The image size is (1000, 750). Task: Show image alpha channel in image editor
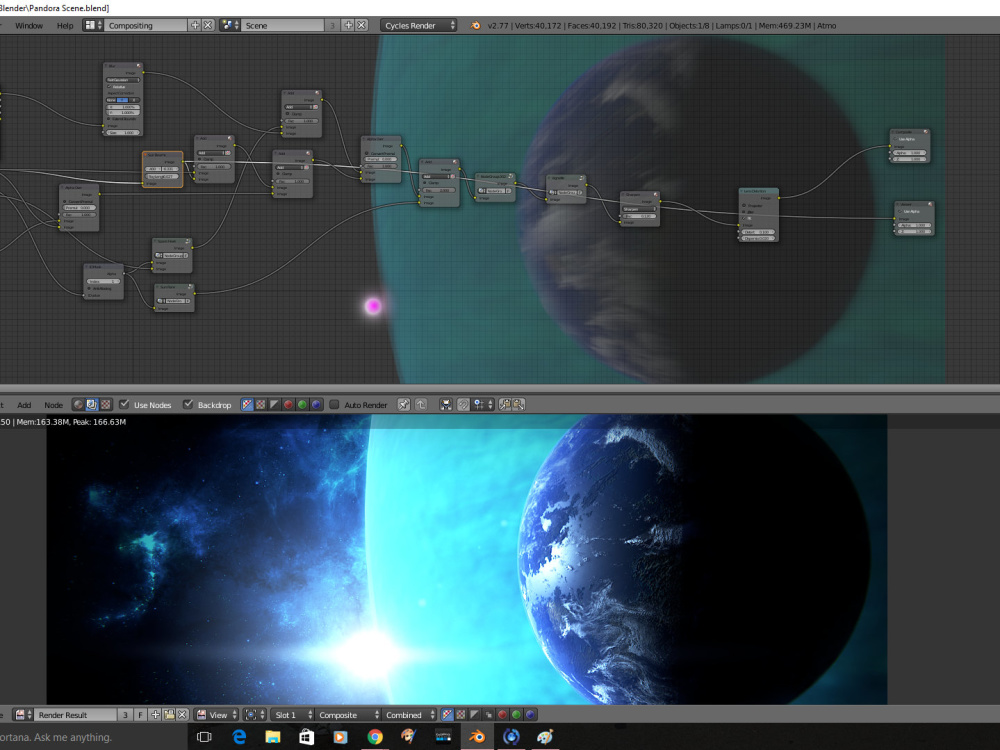click(x=474, y=715)
